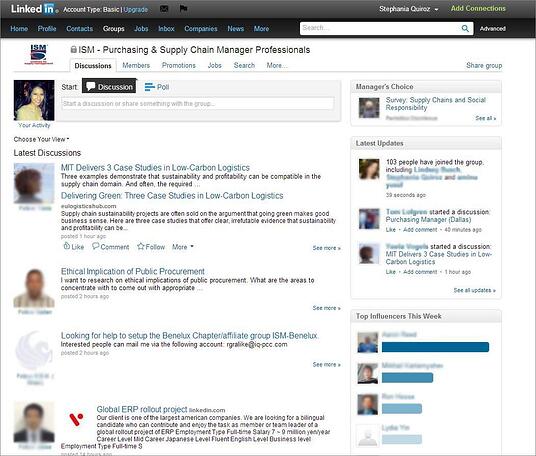Switch to the group Jobs tab
Image resolution: width=536 pixels, height=456 pixels.
pos(215,65)
